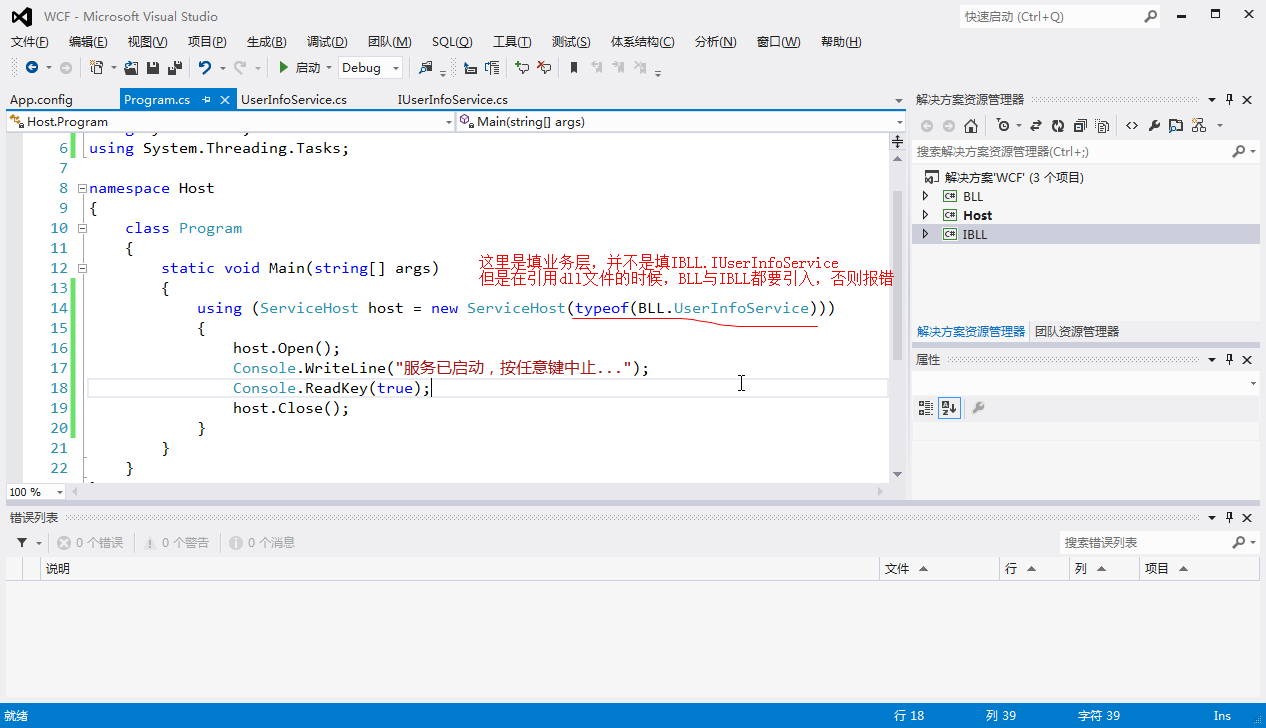The width and height of the screenshot is (1266, 728).
Task: Switch to the IUserInfoService.cs tab
Action: pyautogui.click(x=452, y=99)
